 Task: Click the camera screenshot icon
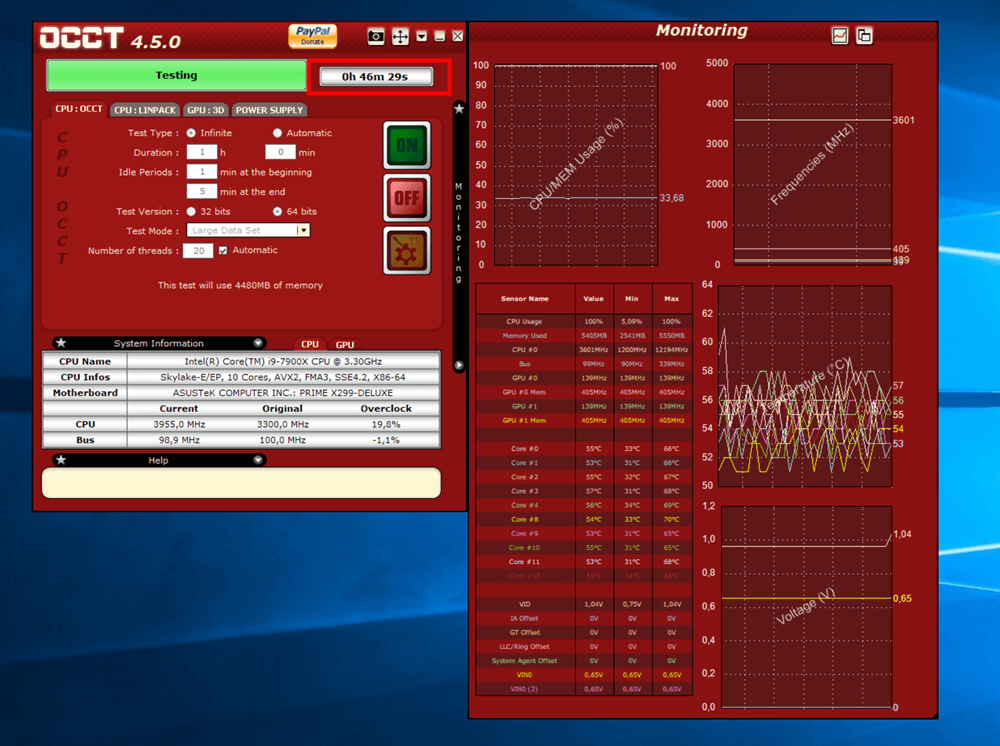(x=376, y=37)
